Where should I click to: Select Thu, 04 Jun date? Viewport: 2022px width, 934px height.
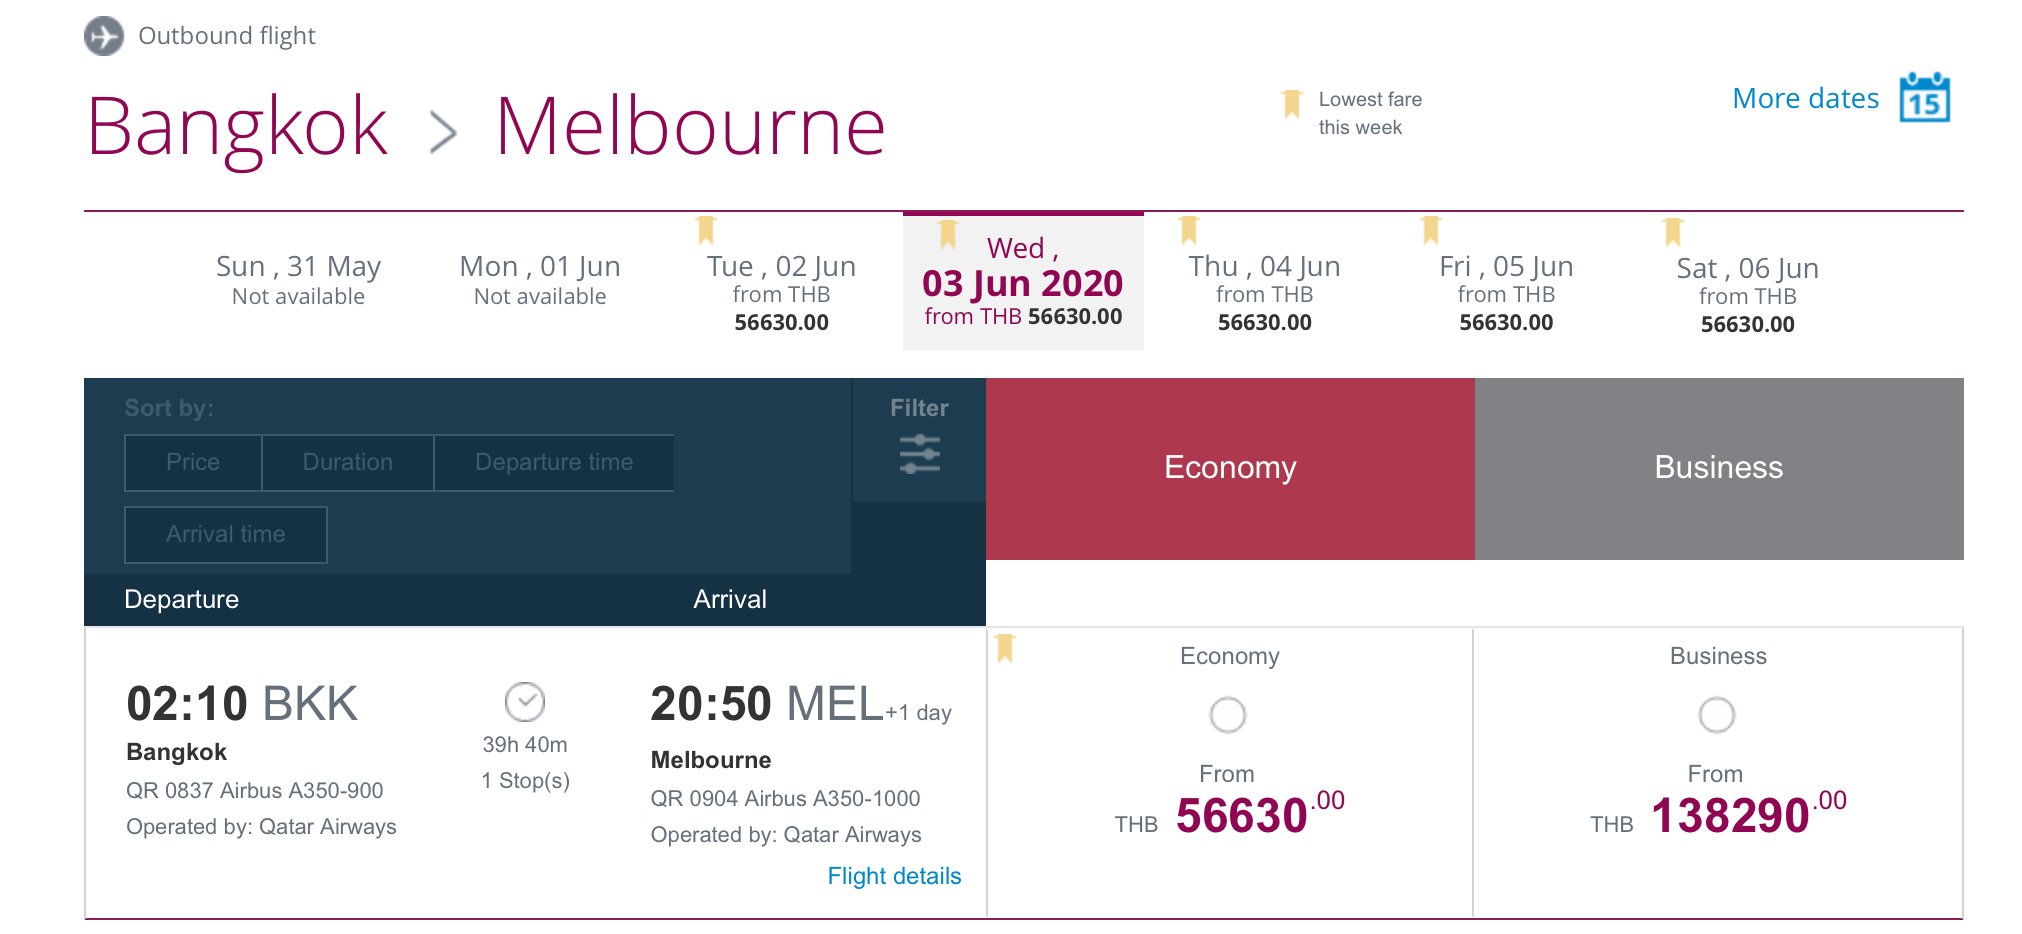(1264, 293)
